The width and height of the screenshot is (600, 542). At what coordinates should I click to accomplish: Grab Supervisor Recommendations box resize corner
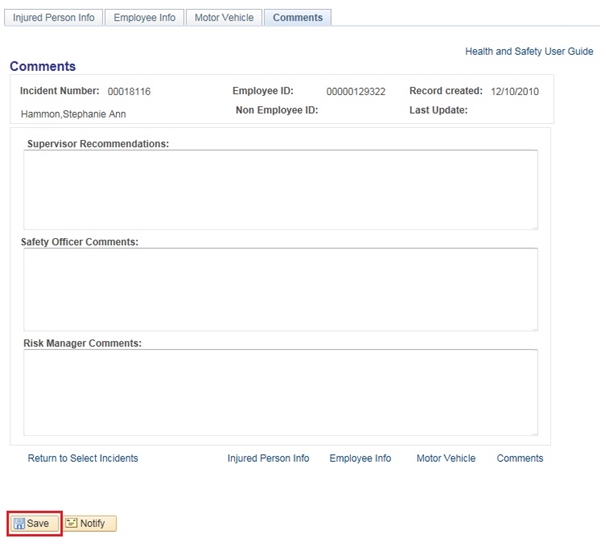pyautogui.click(x=534, y=226)
